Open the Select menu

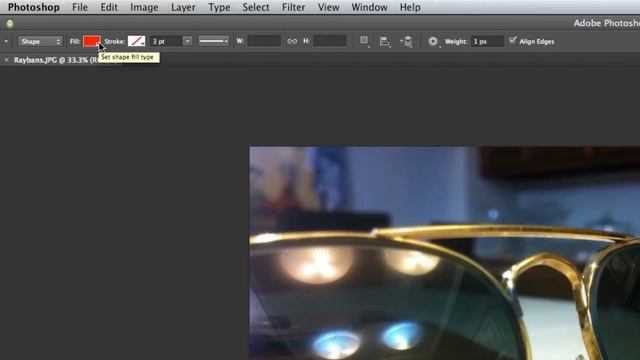click(x=256, y=7)
